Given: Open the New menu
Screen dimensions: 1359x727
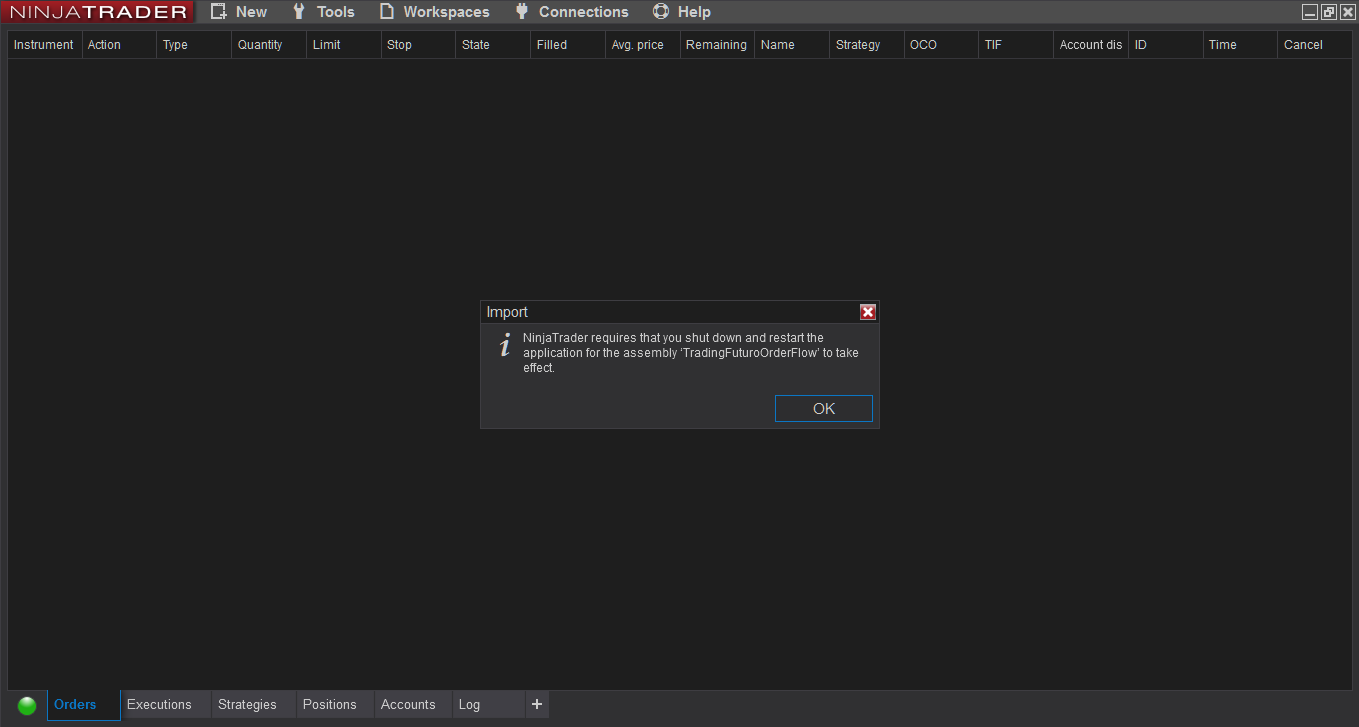Looking at the screenshot, I should (x=239, y=12).
